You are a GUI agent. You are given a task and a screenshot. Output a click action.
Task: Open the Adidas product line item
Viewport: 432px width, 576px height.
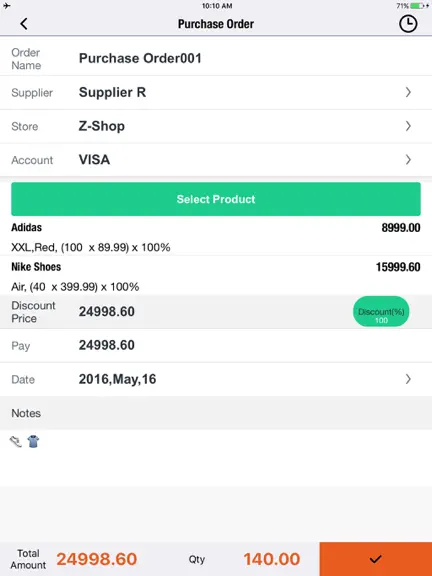point(216,237)
